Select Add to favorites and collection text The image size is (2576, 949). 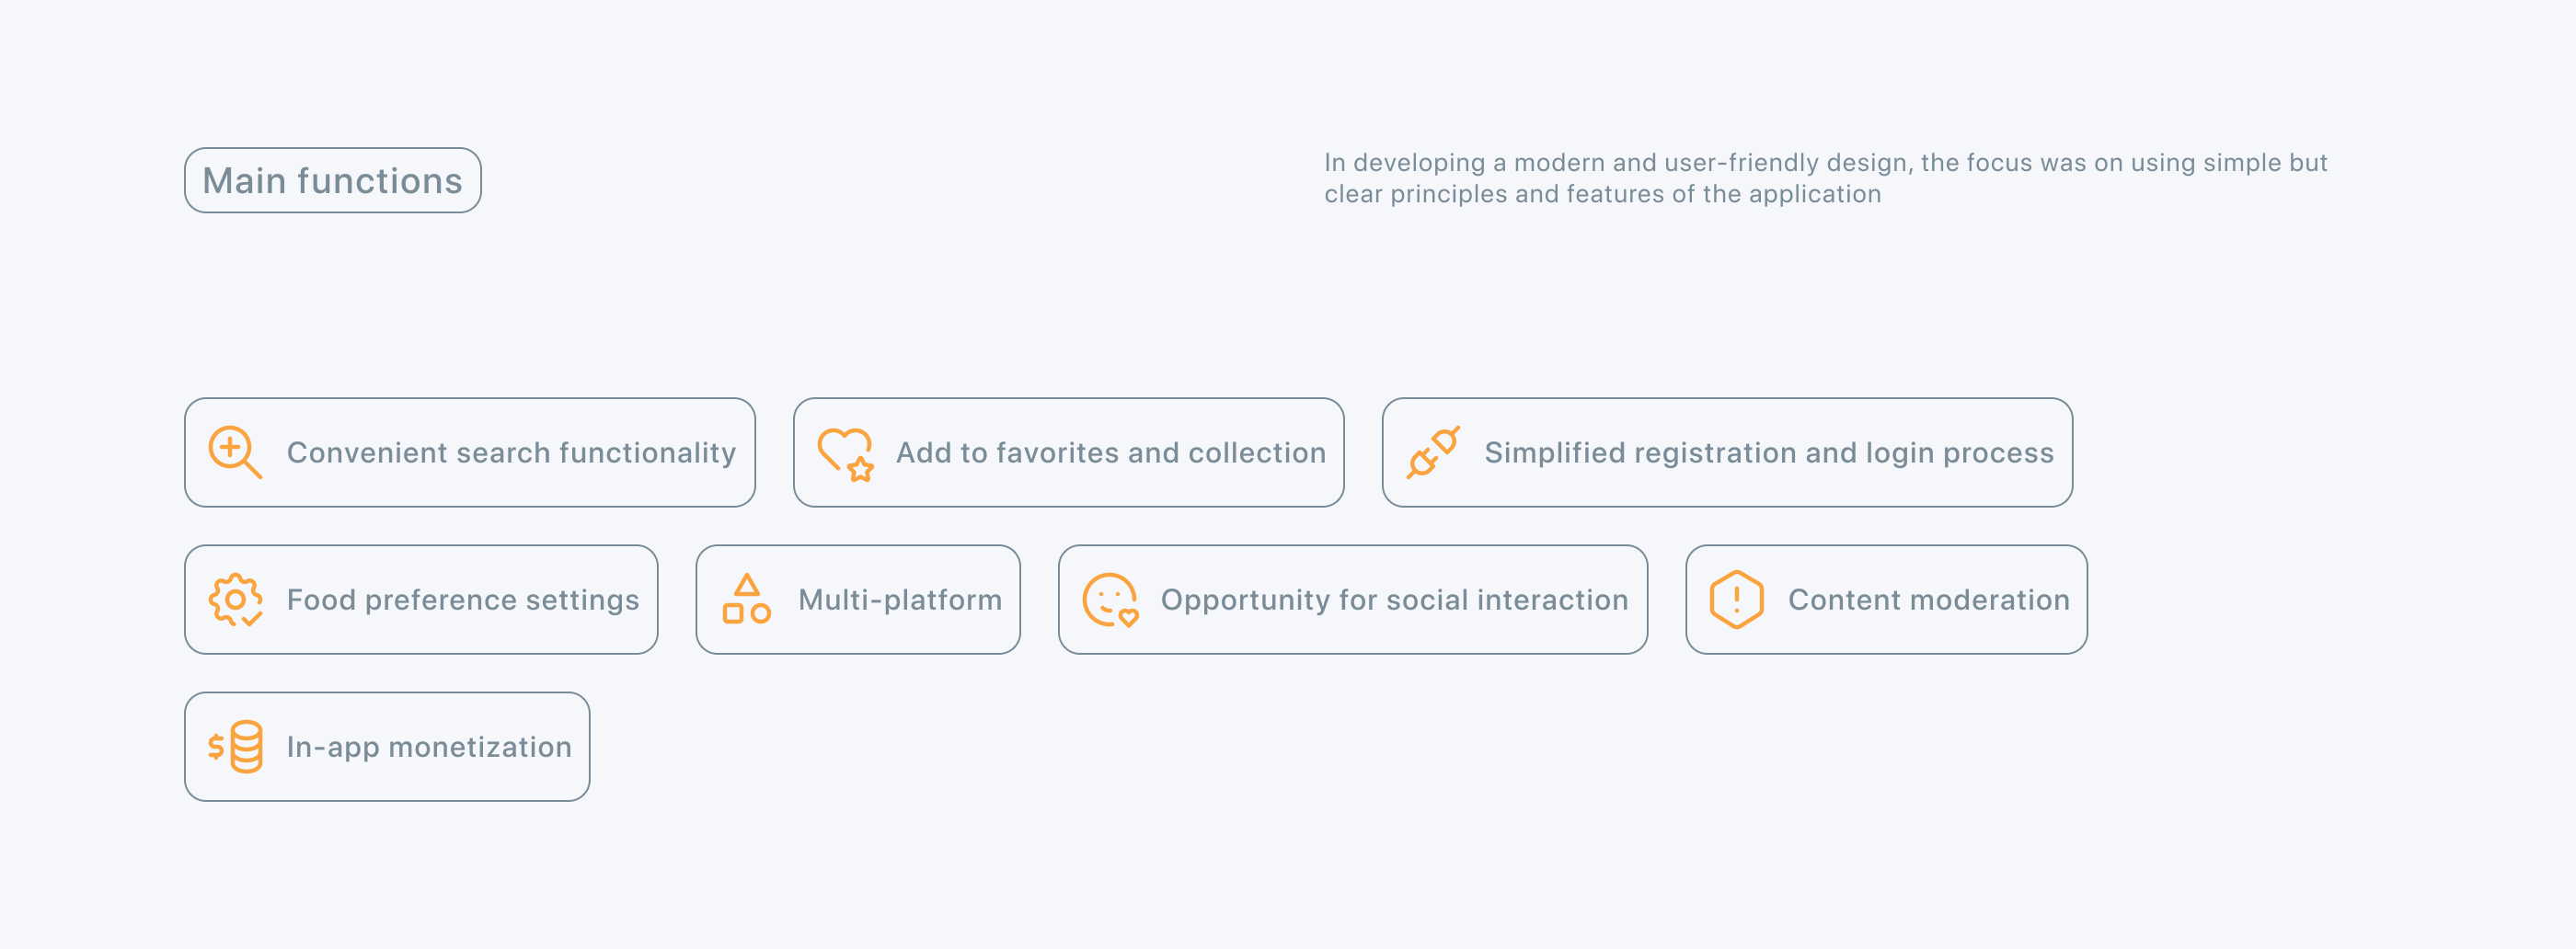(x=1110, y=453)
